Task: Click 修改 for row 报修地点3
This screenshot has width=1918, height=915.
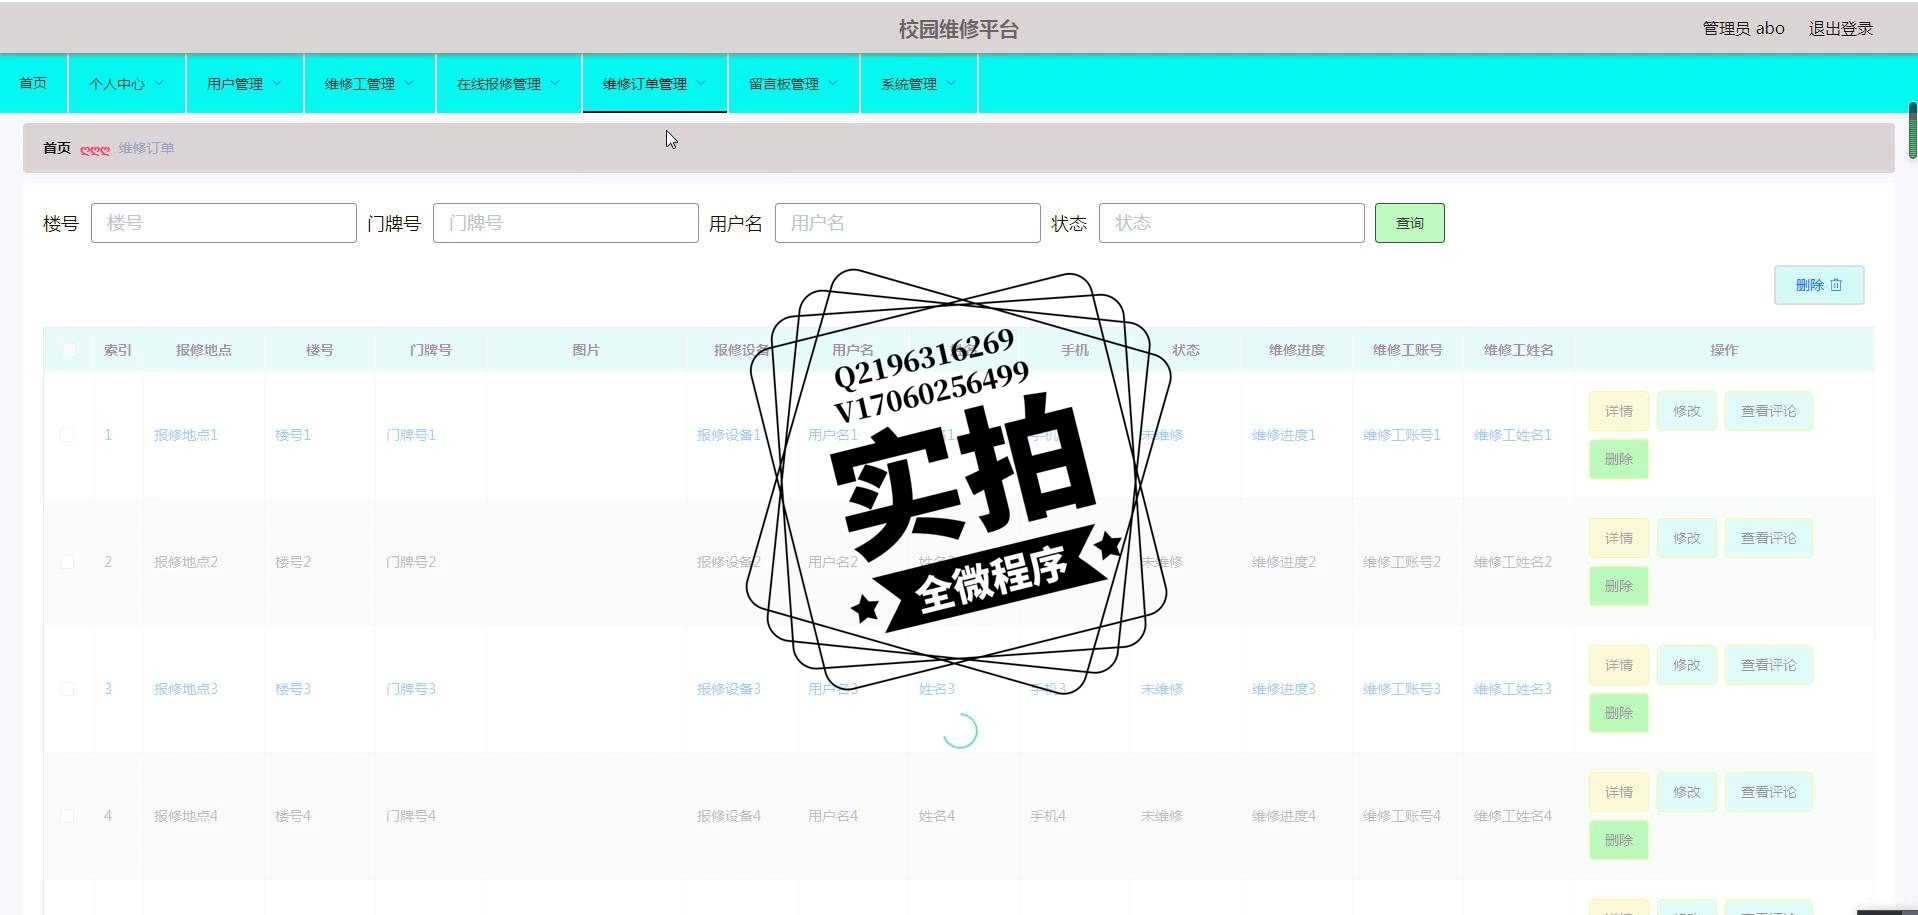Action: coord(1687,665)
